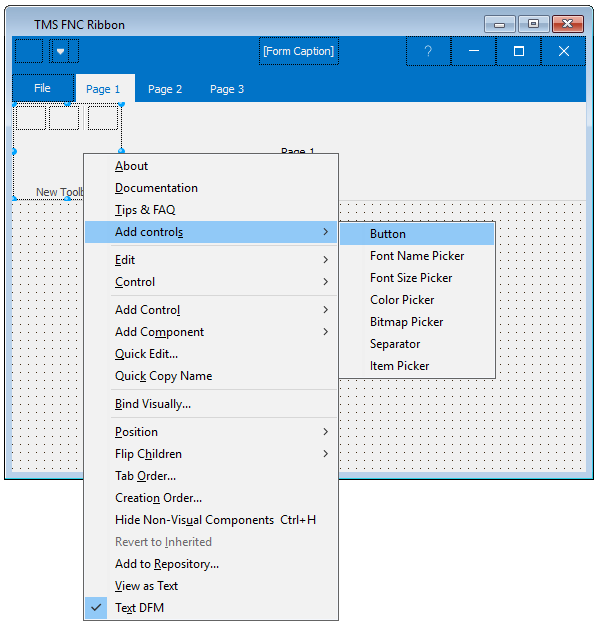Click the ribbon help question mark icon
The height and width of the screenshot is (628, 607).
tap(428, 51)
